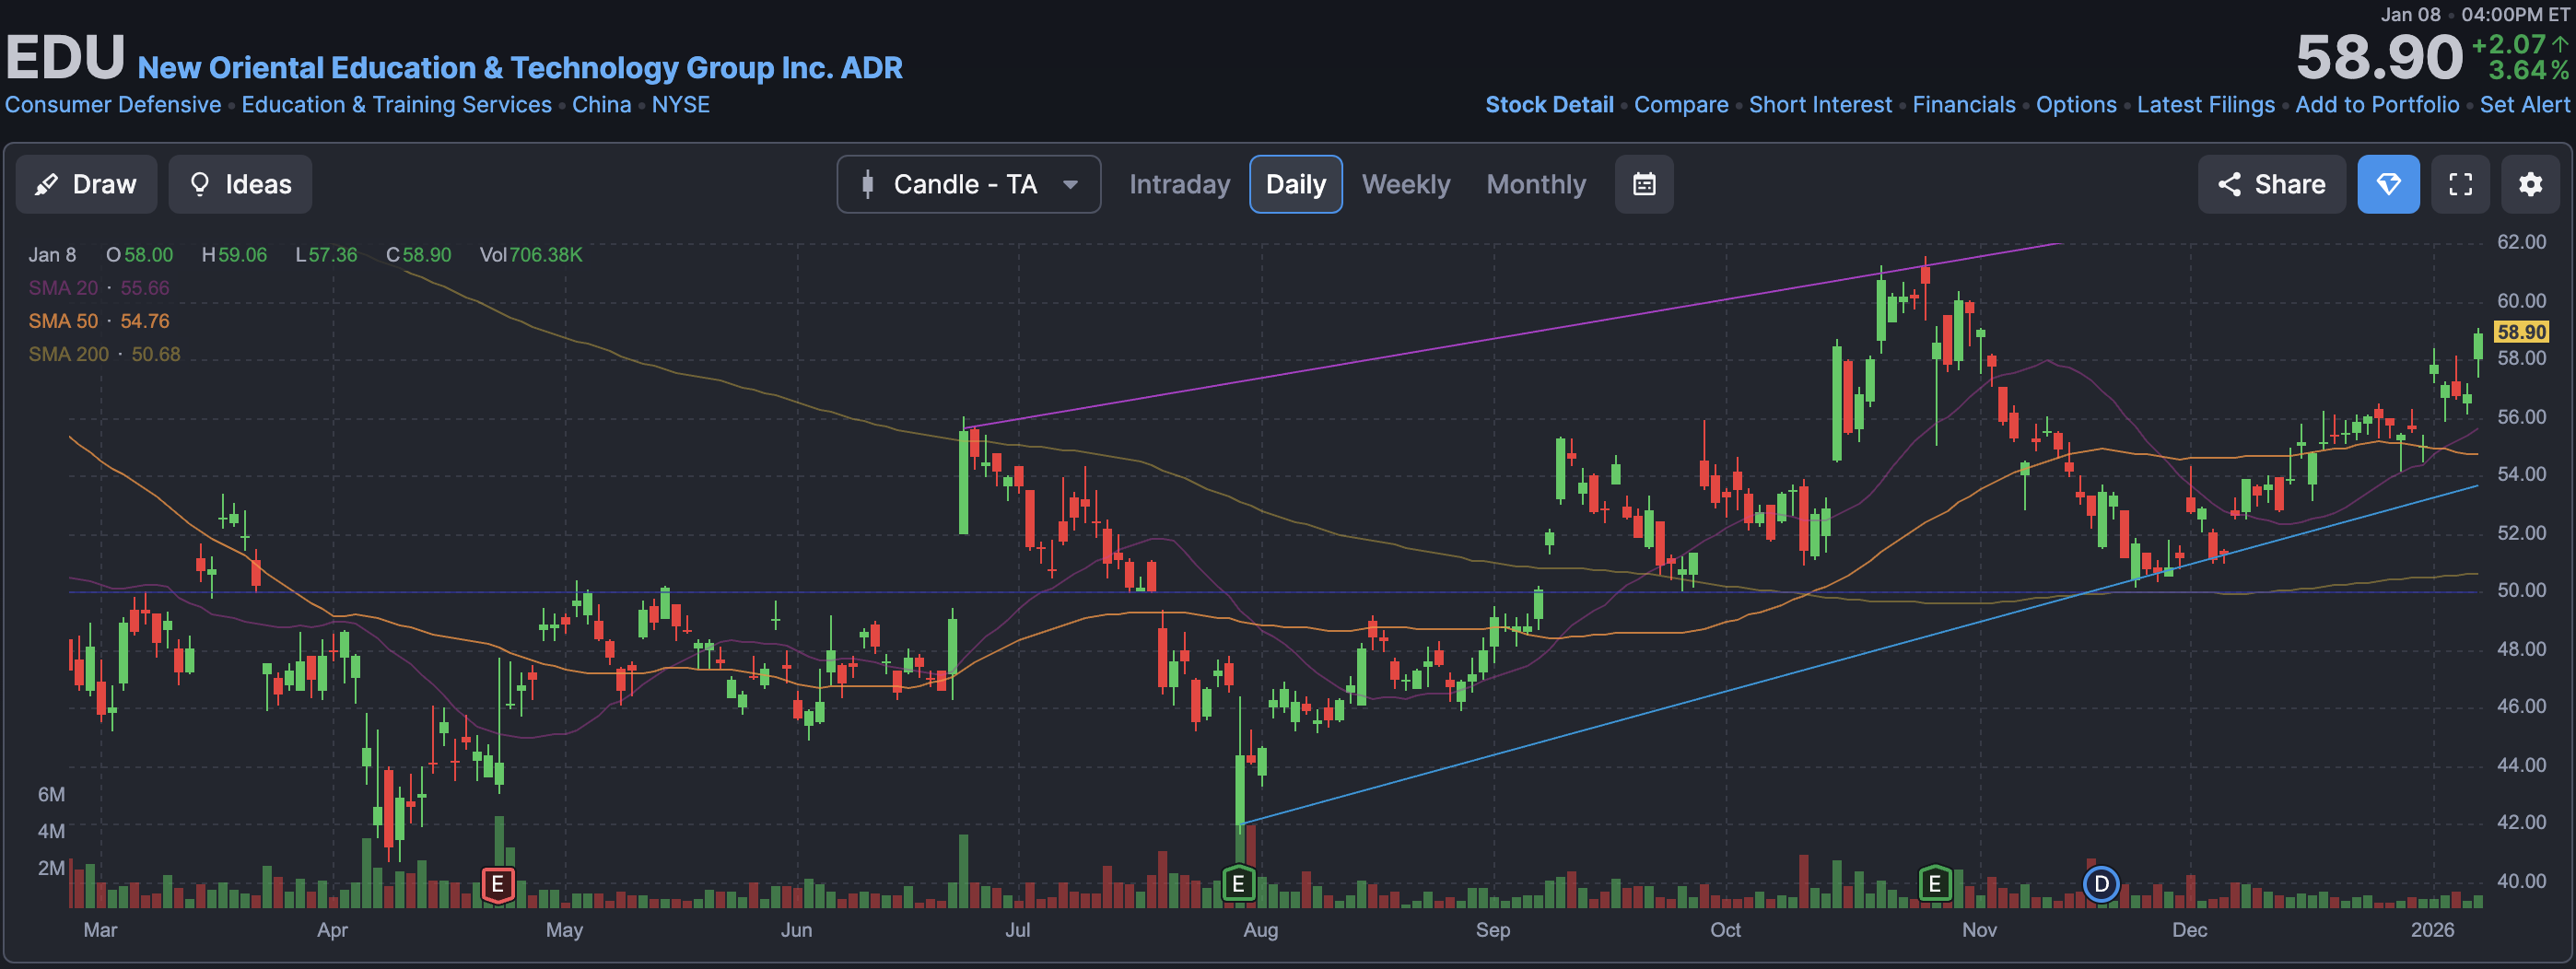
Task: Click the O 58.00 open value
Action: pos(140,255)
